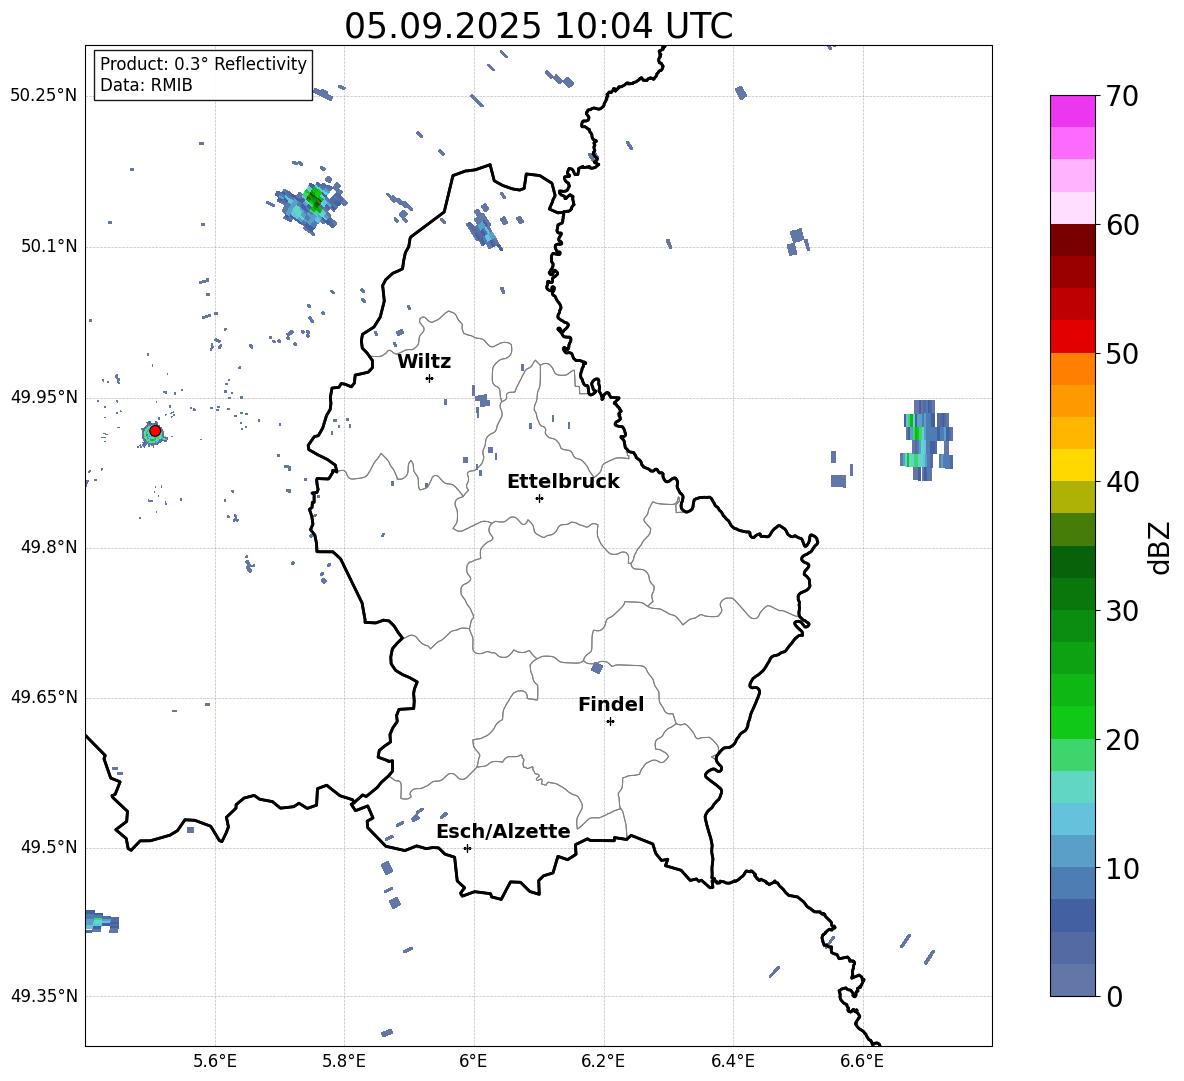Click the title '05.09.2025 10:04 UTC'
Screen dimensions: 1184x1081
[538, 26]
